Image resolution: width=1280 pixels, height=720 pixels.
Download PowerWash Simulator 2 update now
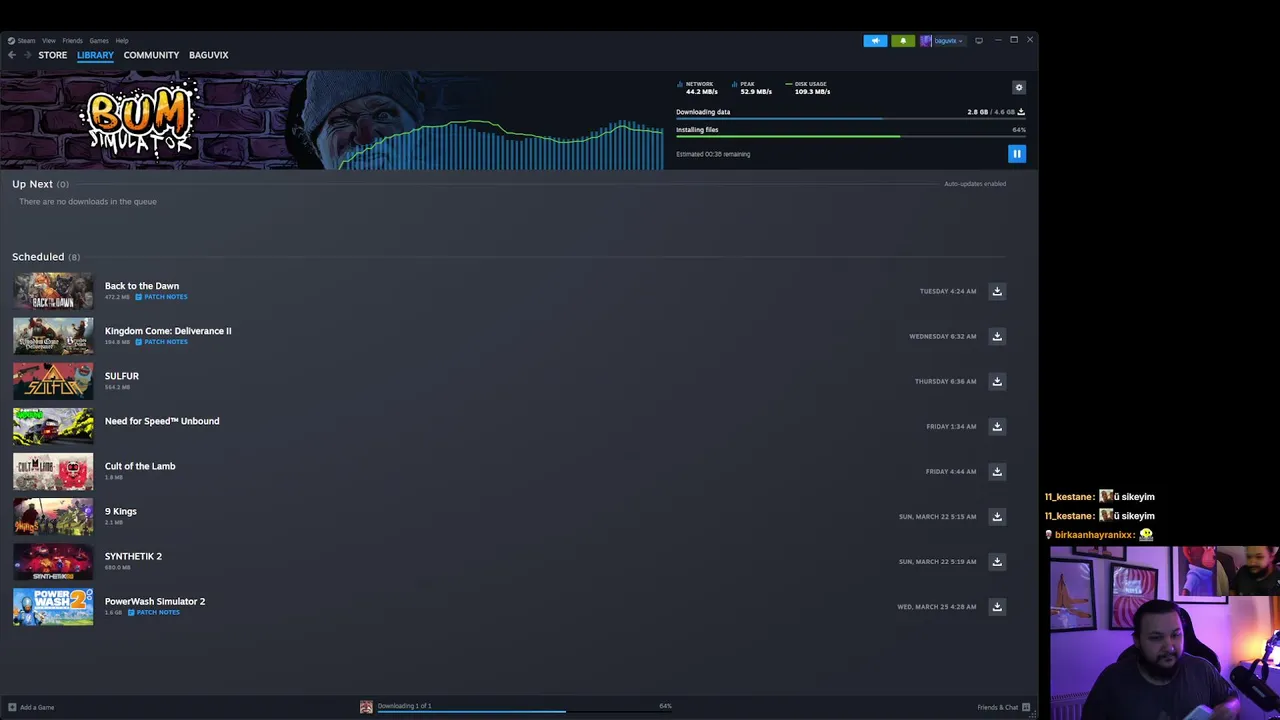(997, 606)
